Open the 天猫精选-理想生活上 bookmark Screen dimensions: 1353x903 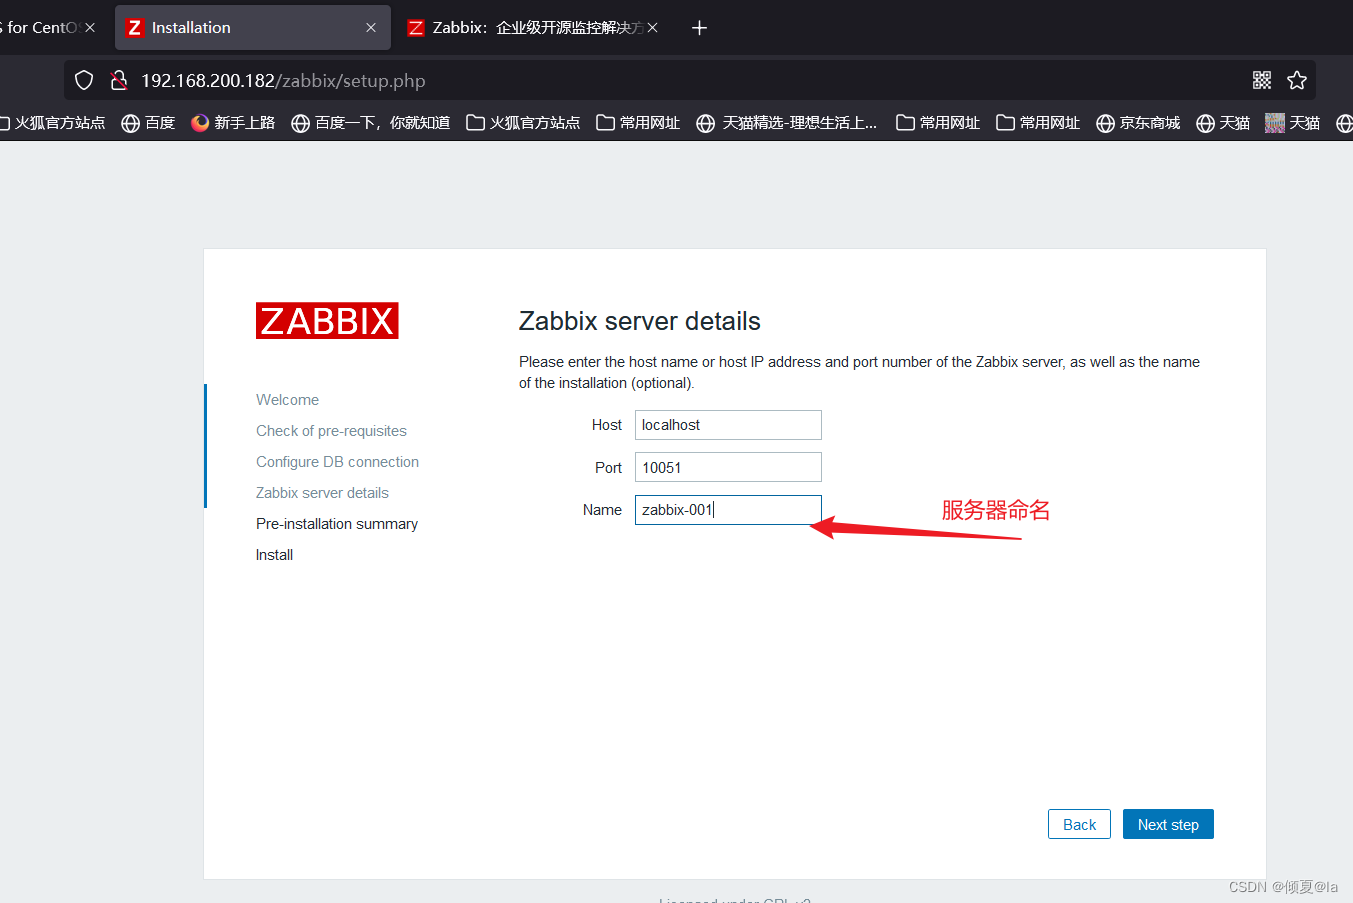coord(787,123)
